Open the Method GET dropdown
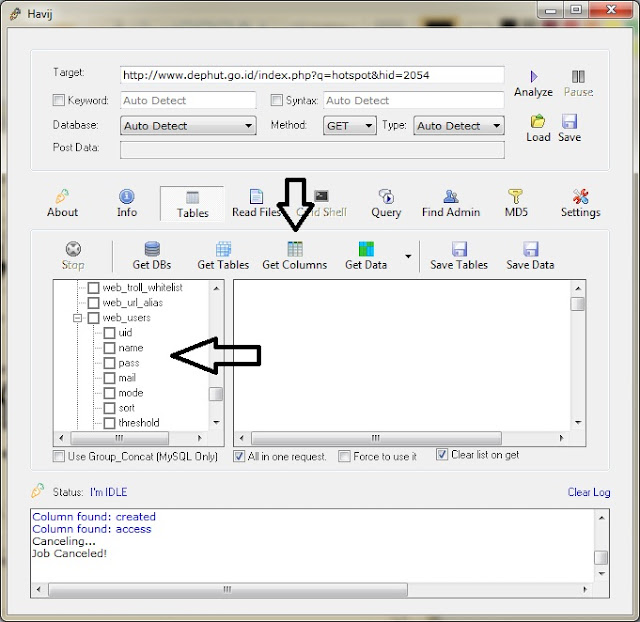Image resolution: width=640 pixels, height=622 pixels. tap(350, 126)
